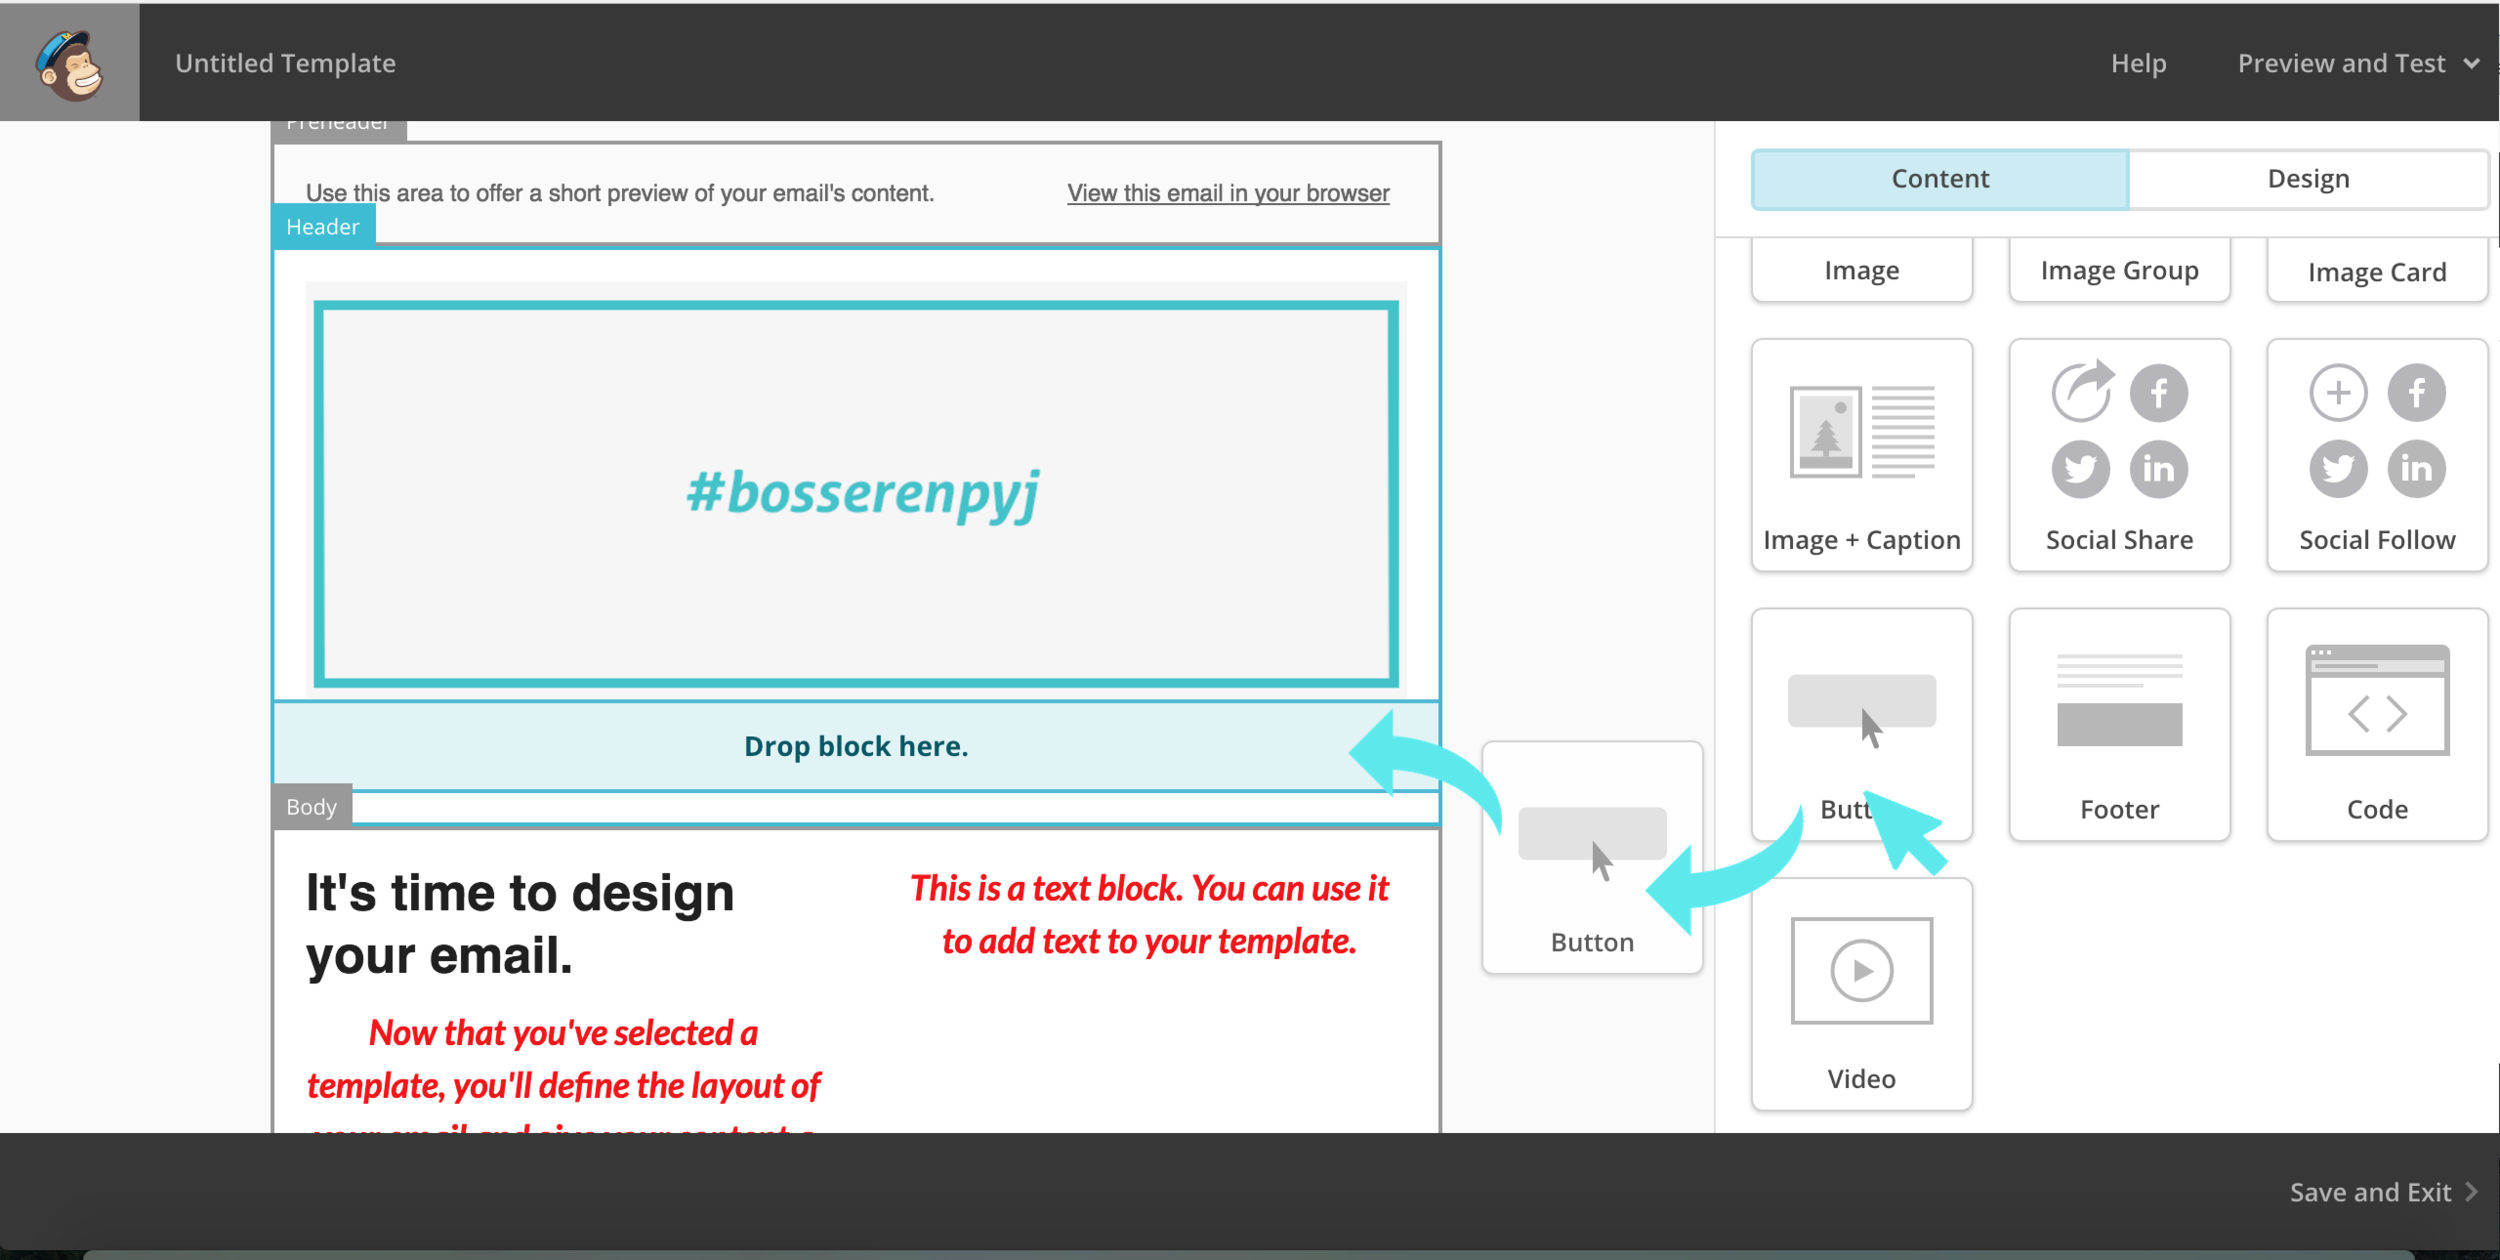Switch to the Content tab
This screenshot has height=1260, width=2500.
(x=1940, y=179)
